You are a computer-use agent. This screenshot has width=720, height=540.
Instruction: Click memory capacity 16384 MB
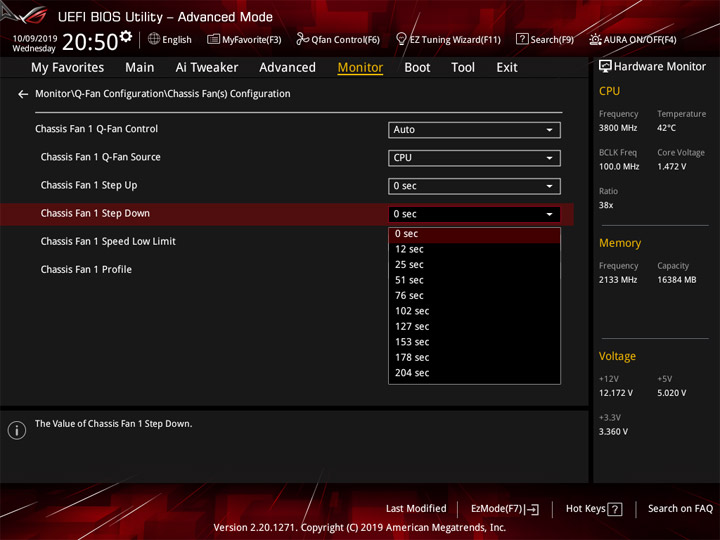676,280
